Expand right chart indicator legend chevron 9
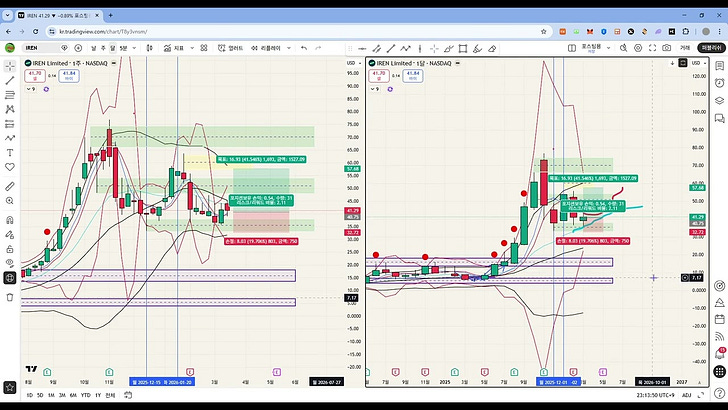 375,89
